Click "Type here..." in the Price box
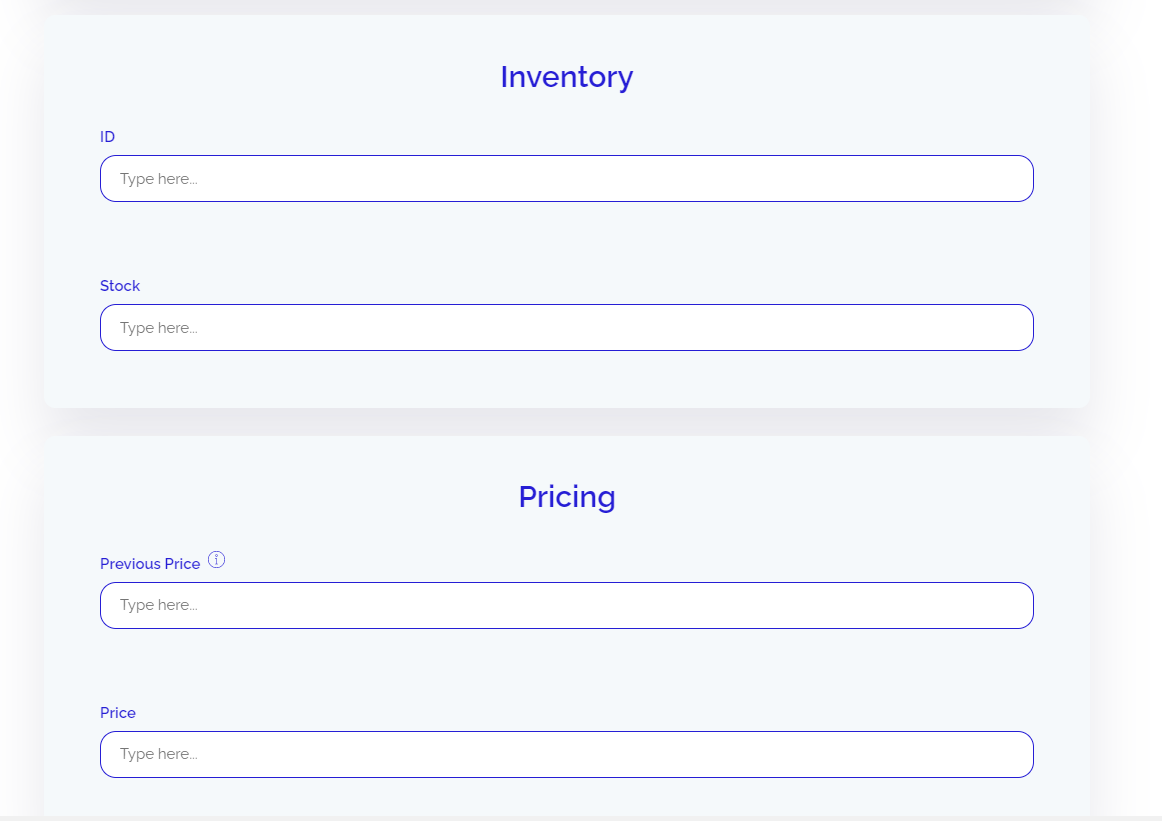Screen dimensions: 1162x821 pyautogui.click(x=158, y=754)
